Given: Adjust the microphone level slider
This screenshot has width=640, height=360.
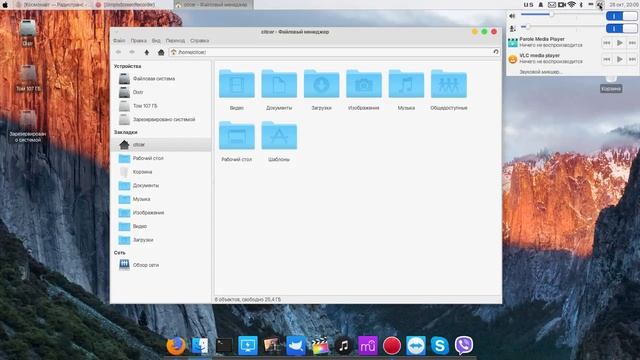Looking at the screenshot, I should 562,27.
